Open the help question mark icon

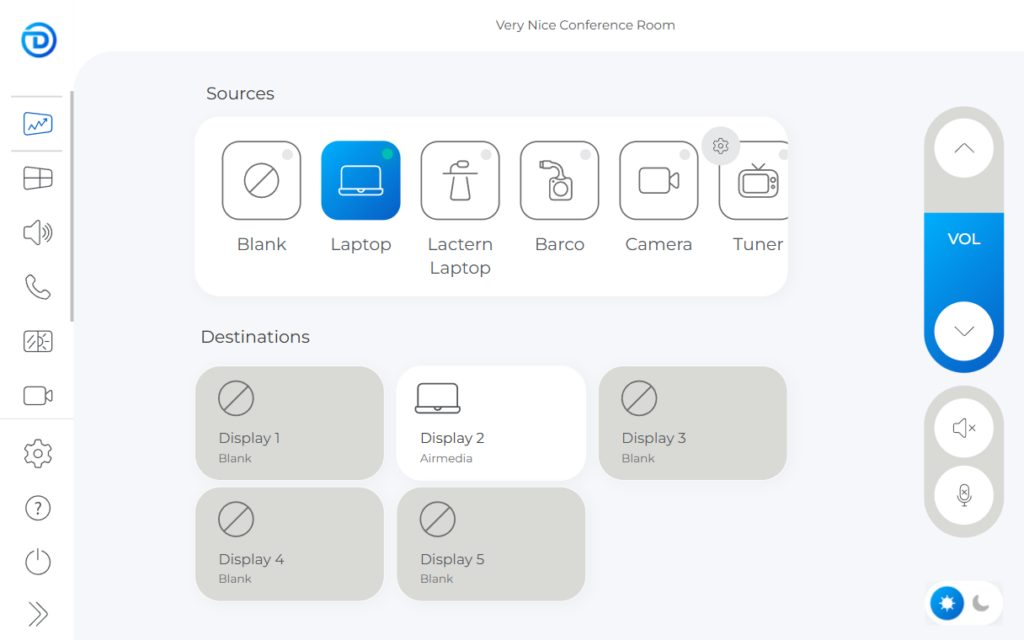coord(37,508)
